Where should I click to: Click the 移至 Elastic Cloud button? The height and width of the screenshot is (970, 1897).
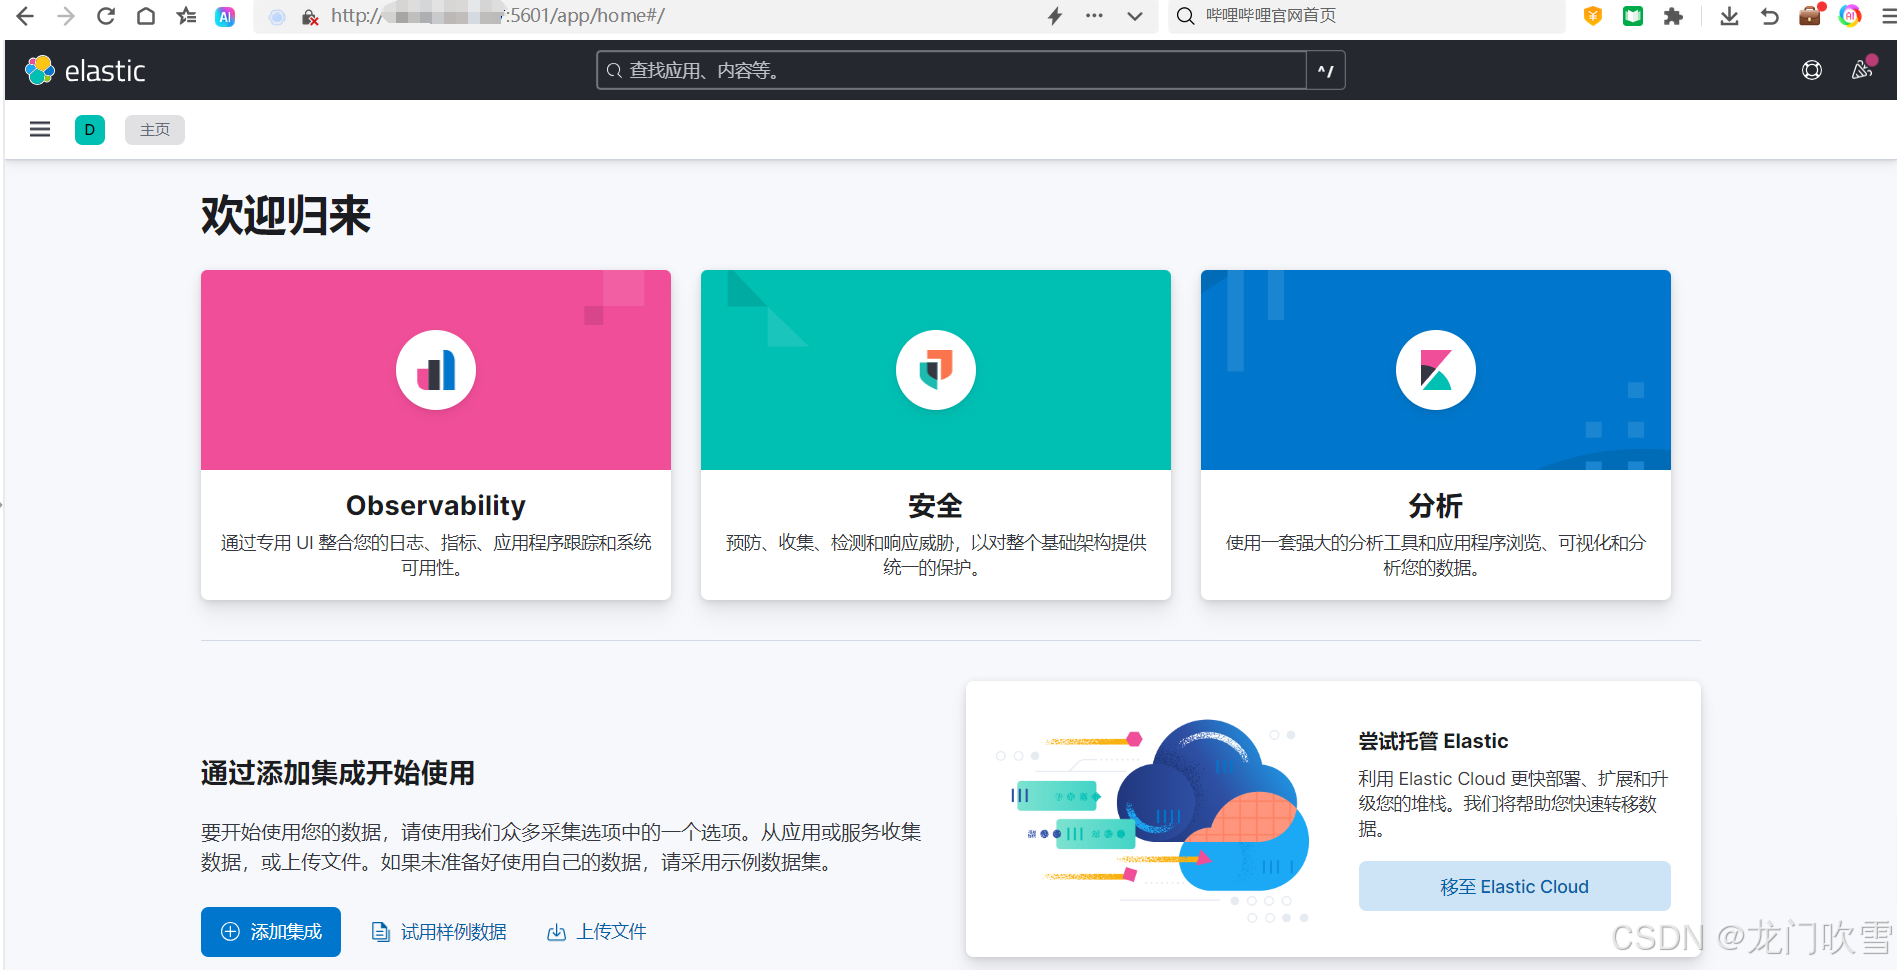(x=1515, y=886)
